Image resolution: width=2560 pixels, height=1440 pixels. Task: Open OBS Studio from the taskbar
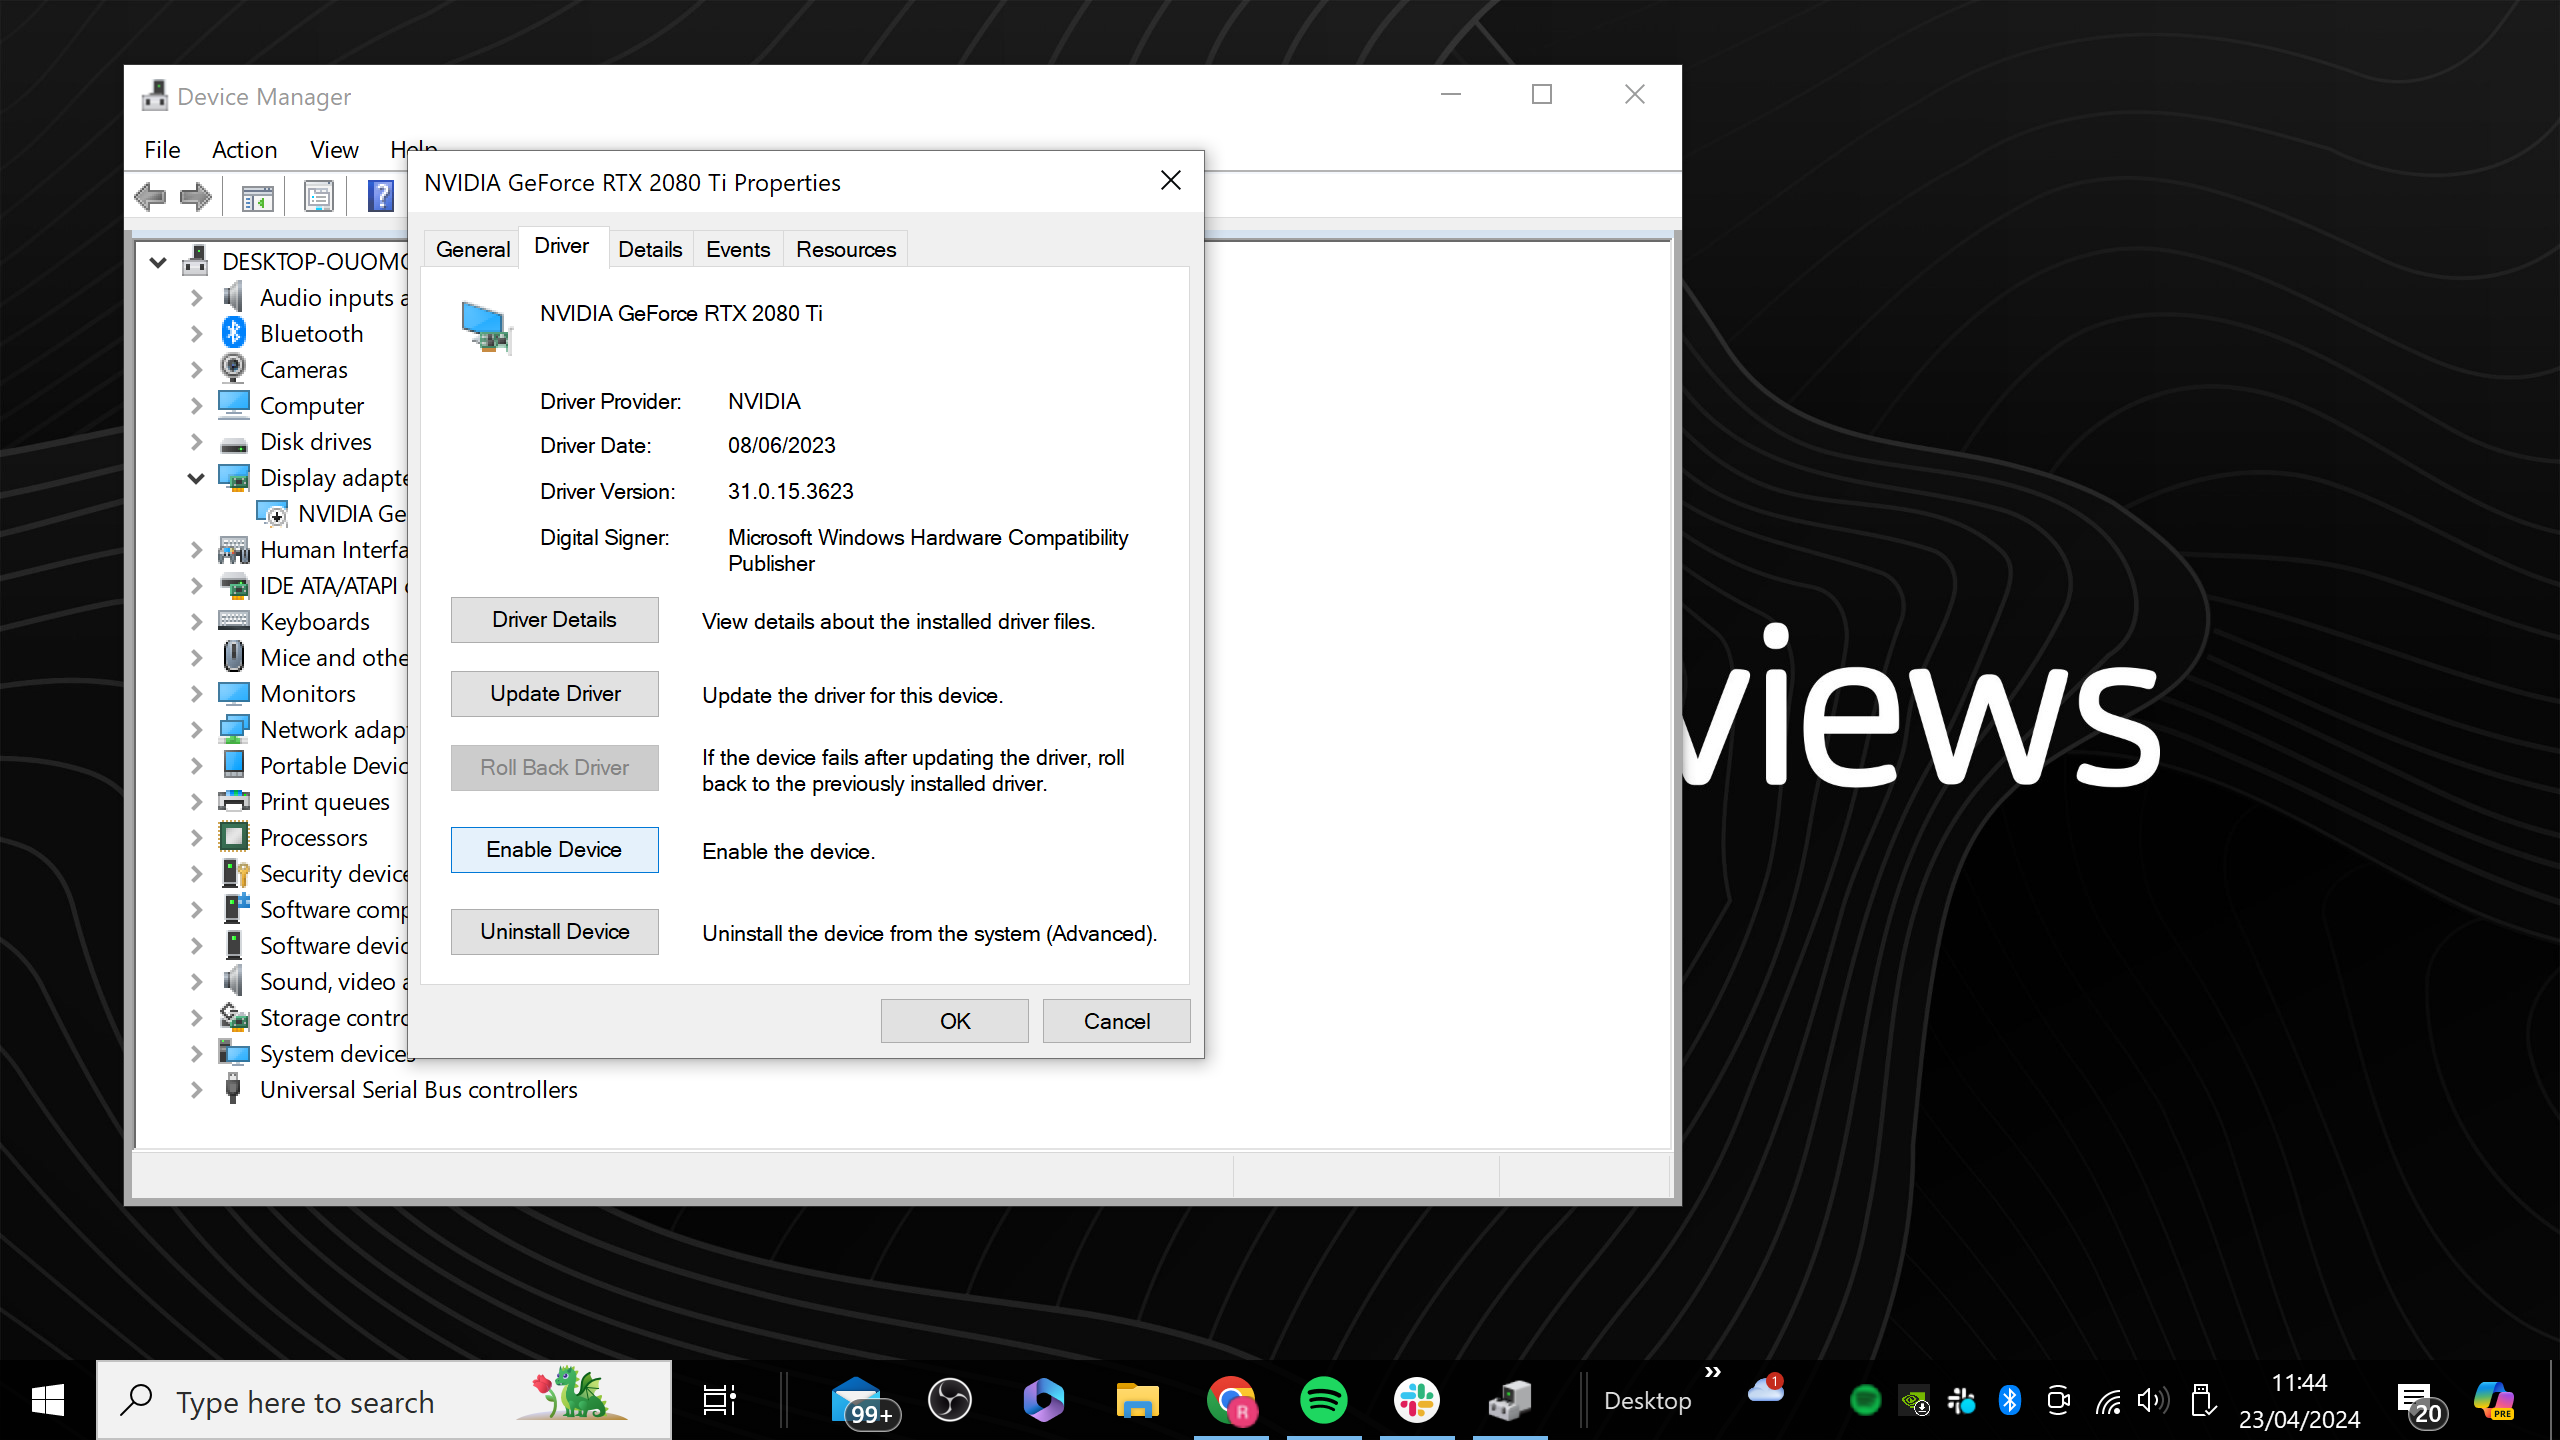point(950,1400)
